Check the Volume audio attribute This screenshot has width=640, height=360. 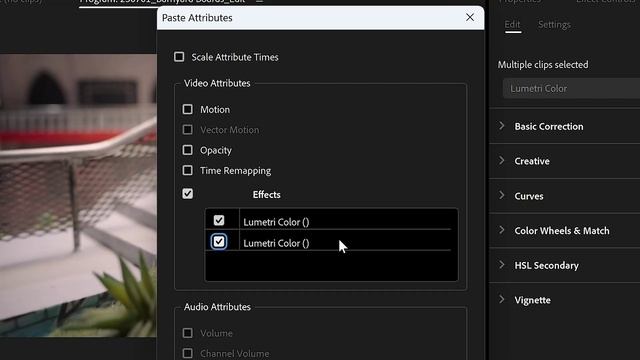pos(187,333)
